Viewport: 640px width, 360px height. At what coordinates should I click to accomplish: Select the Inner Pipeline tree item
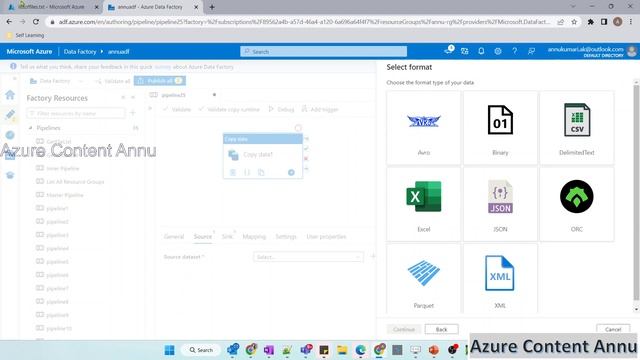pos(58,168)
